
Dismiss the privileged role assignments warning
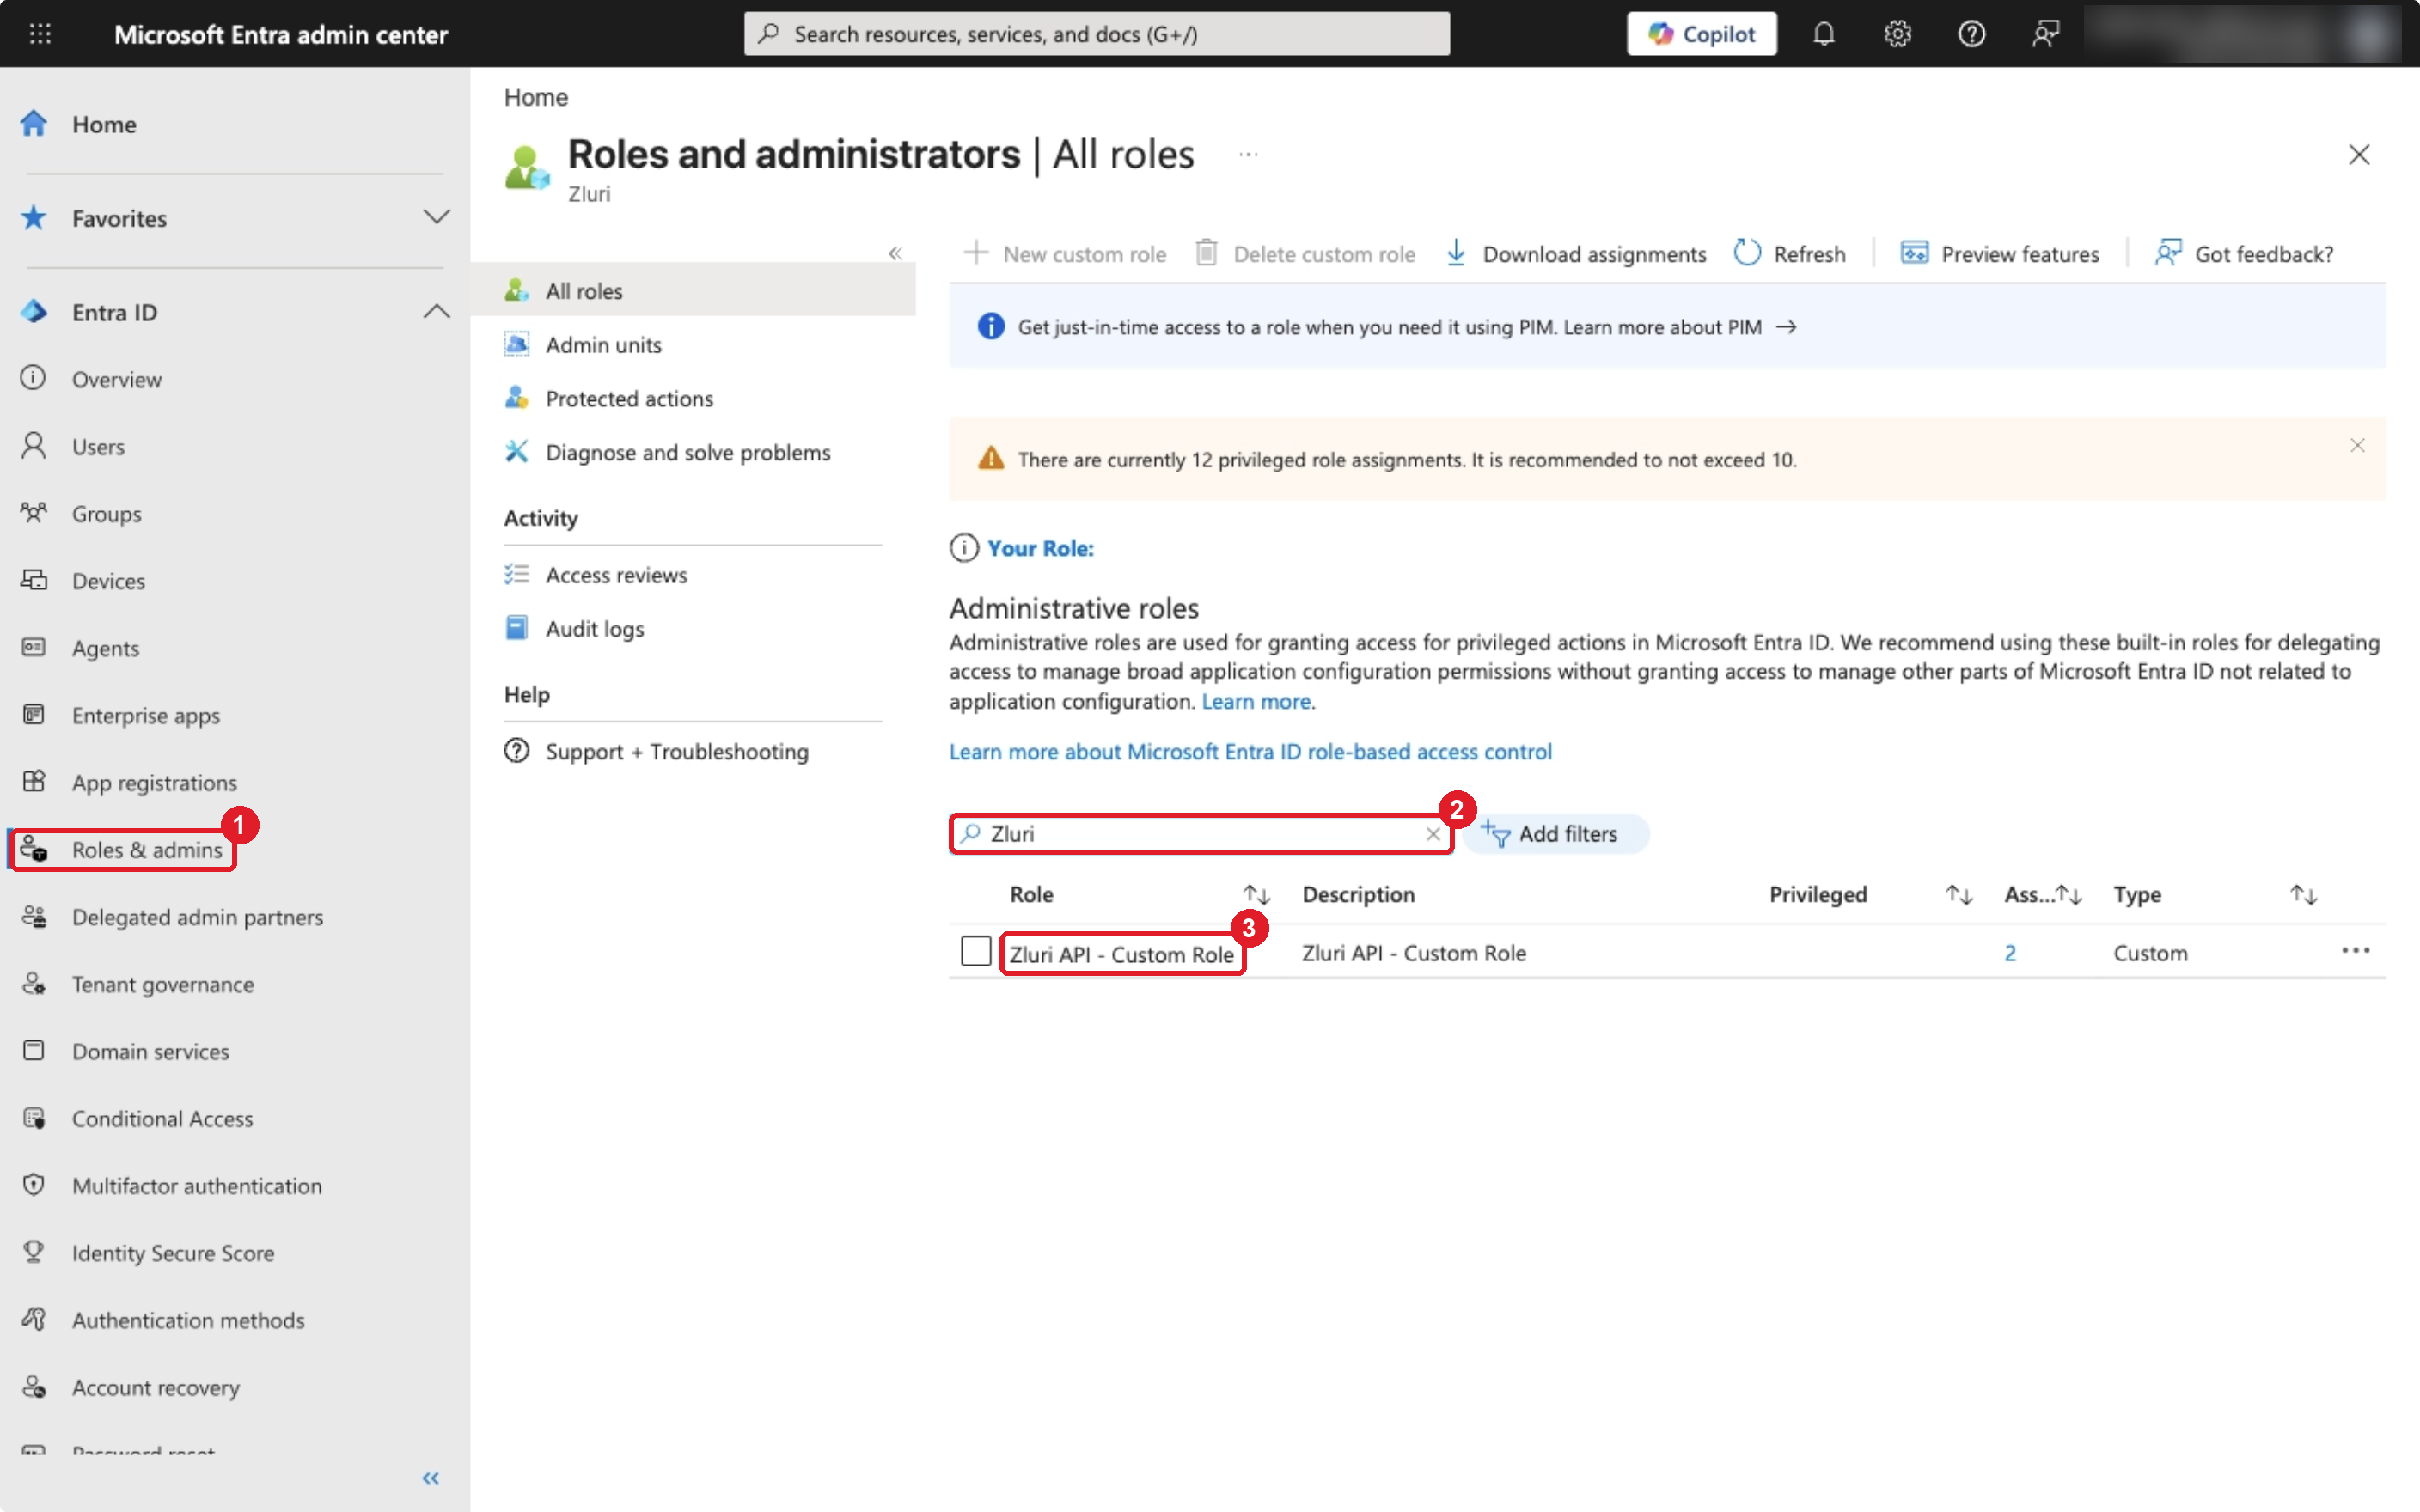[x=2357, y=446]
